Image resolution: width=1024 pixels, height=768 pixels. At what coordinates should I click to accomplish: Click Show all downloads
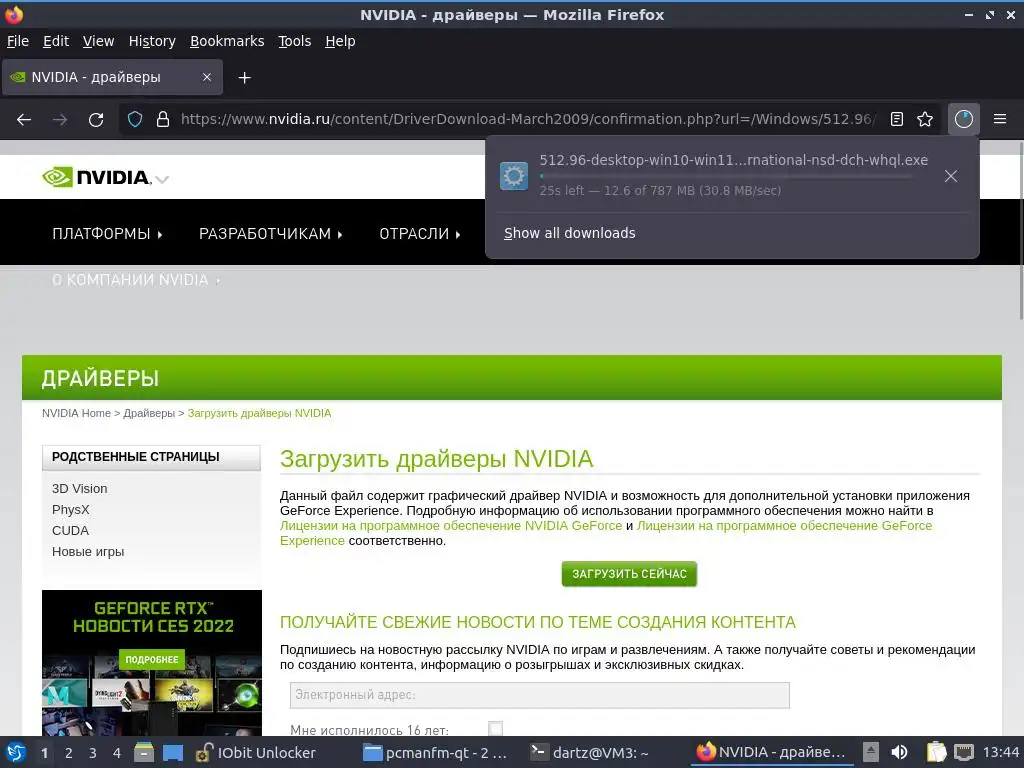[x=569, y=233]
